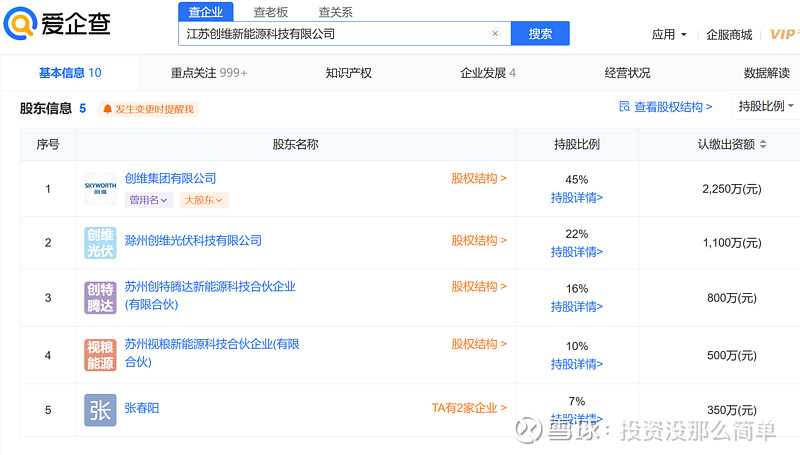Screen dimensions: 800x455
Task: Click into the company search field
Action: click(334, 34)
